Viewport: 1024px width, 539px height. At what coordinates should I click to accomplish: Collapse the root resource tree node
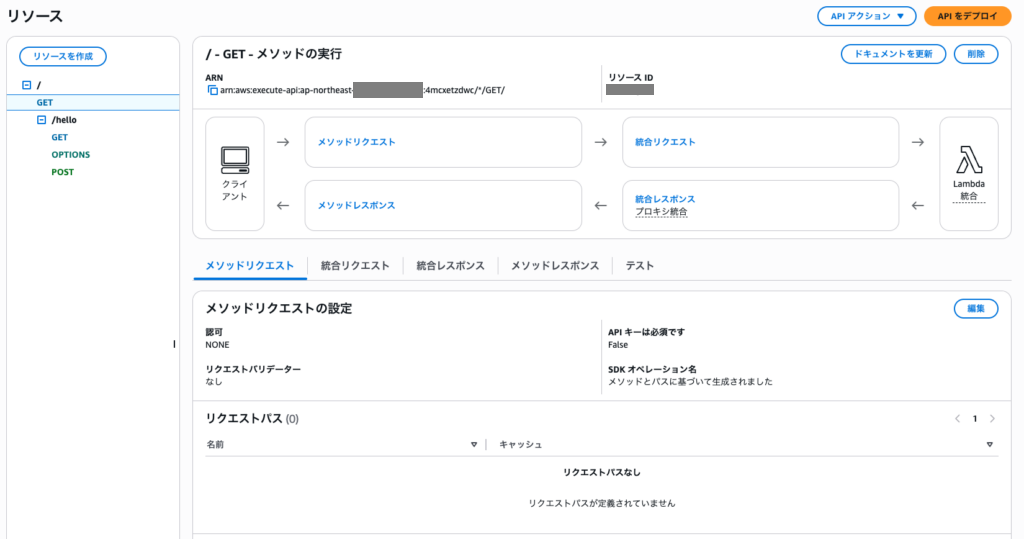coord(26,86)
